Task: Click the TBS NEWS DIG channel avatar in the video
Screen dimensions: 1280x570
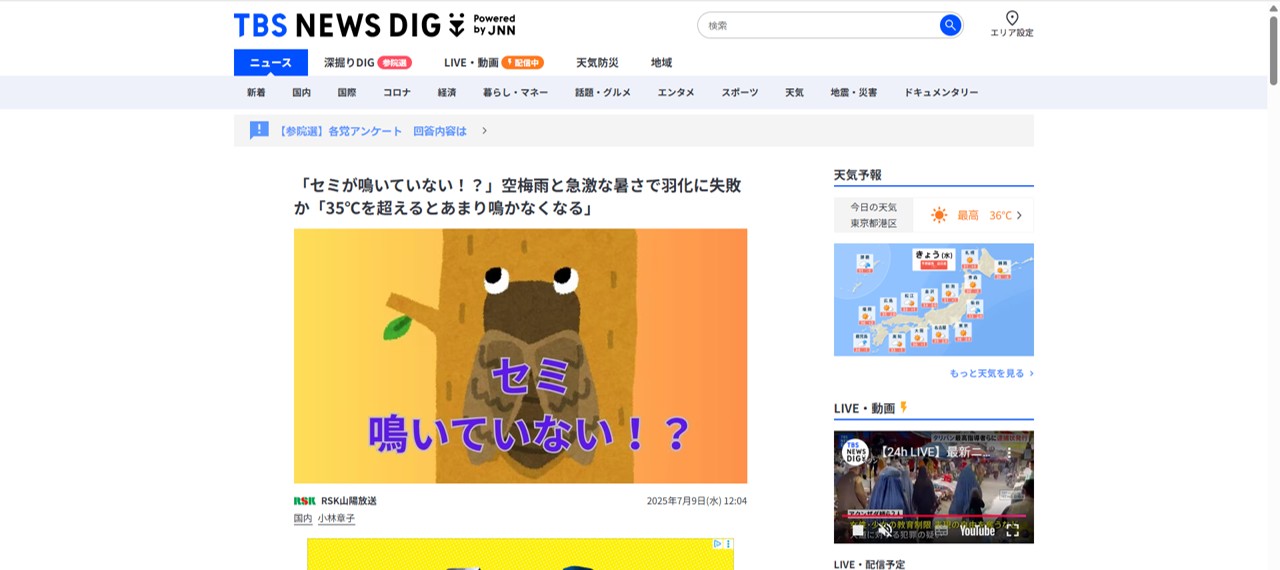Action: click(x=855, y=452)
